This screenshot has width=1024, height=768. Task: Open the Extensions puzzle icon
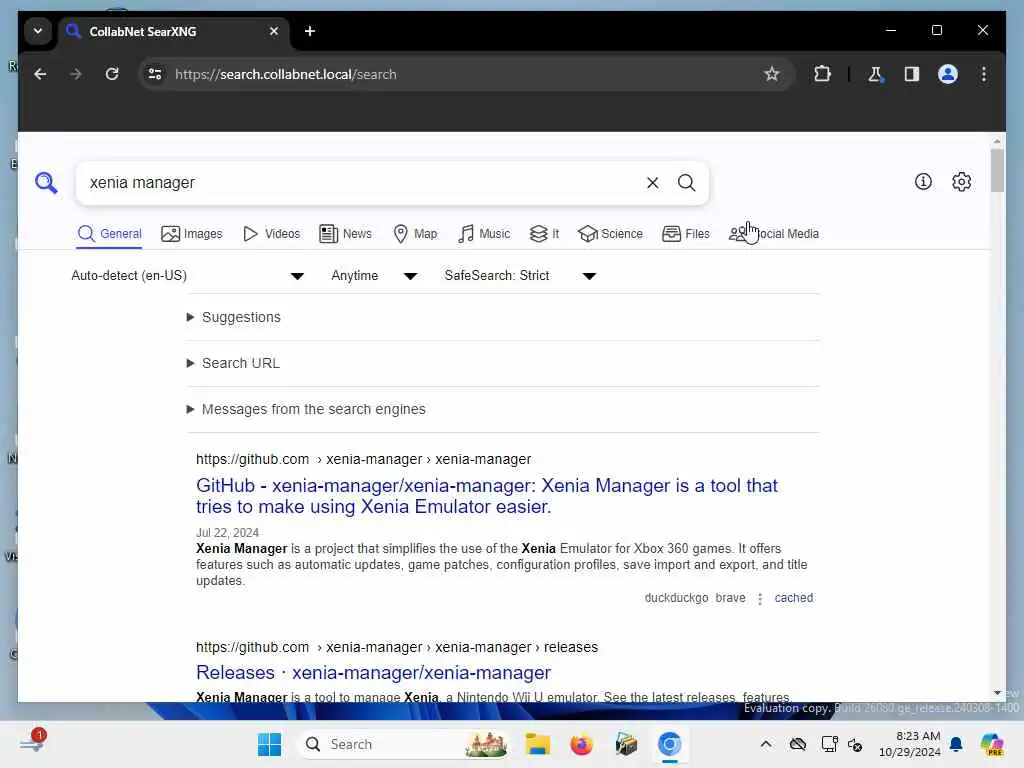(822, 74)
